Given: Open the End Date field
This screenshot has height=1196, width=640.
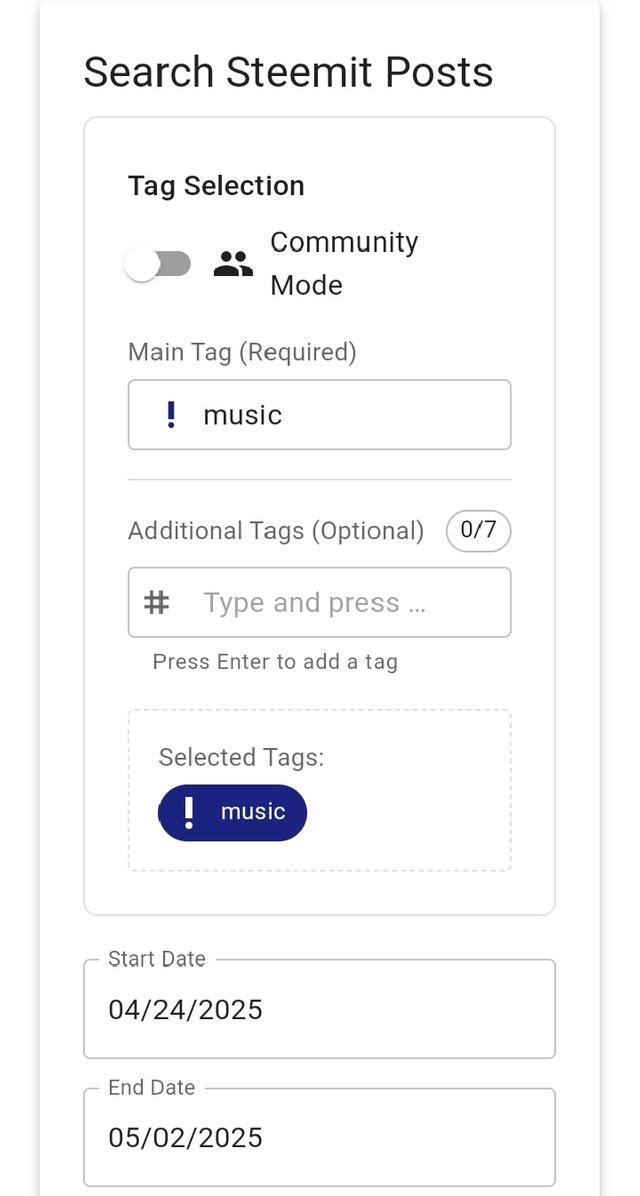Looking at the screenshot, I should click(x=319, y=1137).
